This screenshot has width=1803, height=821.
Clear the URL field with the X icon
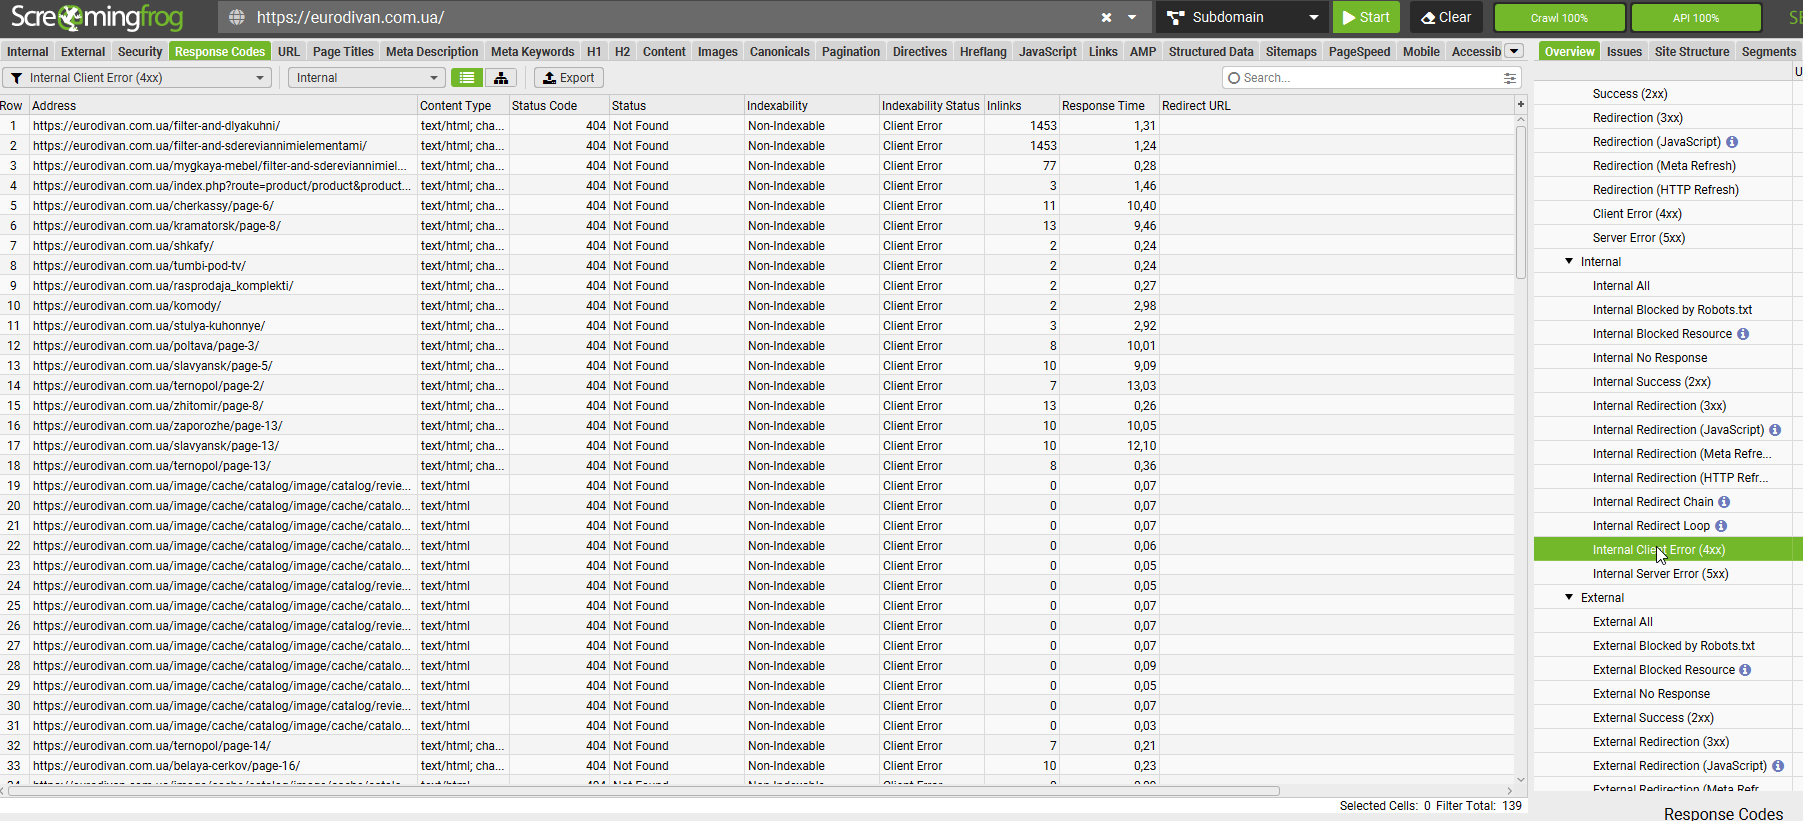point(1106,17)
